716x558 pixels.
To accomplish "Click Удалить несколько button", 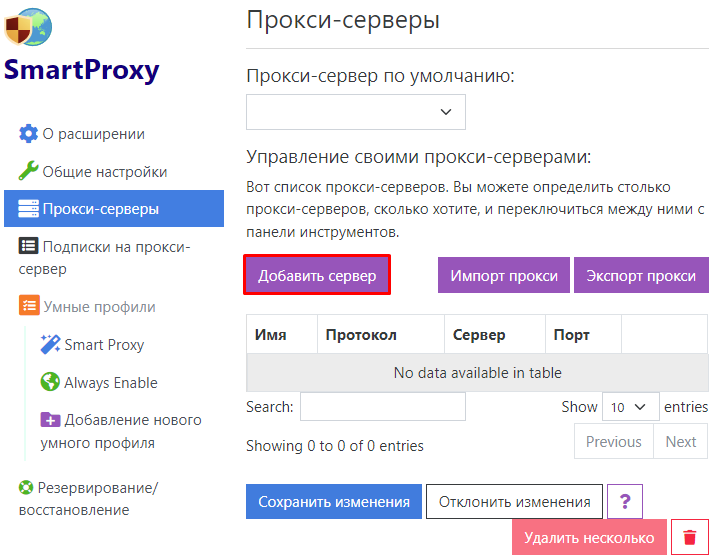I will point(589,537).
